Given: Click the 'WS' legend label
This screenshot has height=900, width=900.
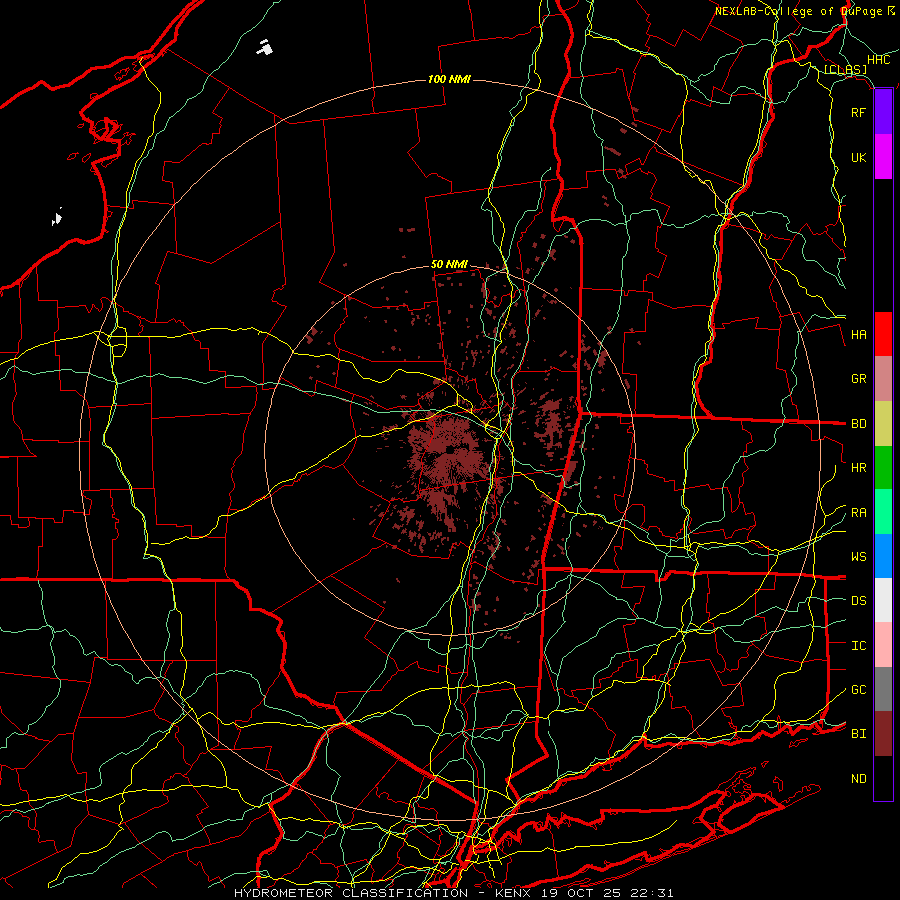Looking at the screenshot, I should [859, 557].
